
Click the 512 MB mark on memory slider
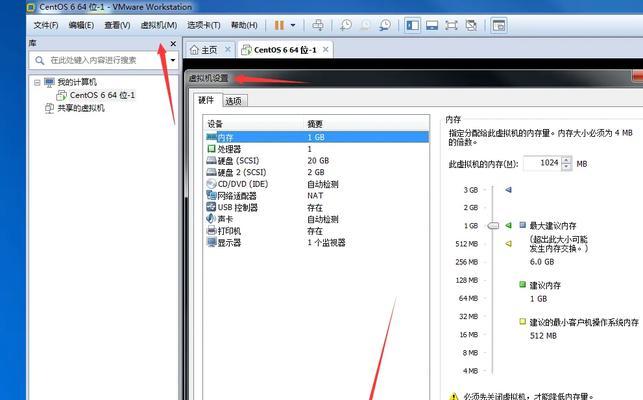point(467,244)
